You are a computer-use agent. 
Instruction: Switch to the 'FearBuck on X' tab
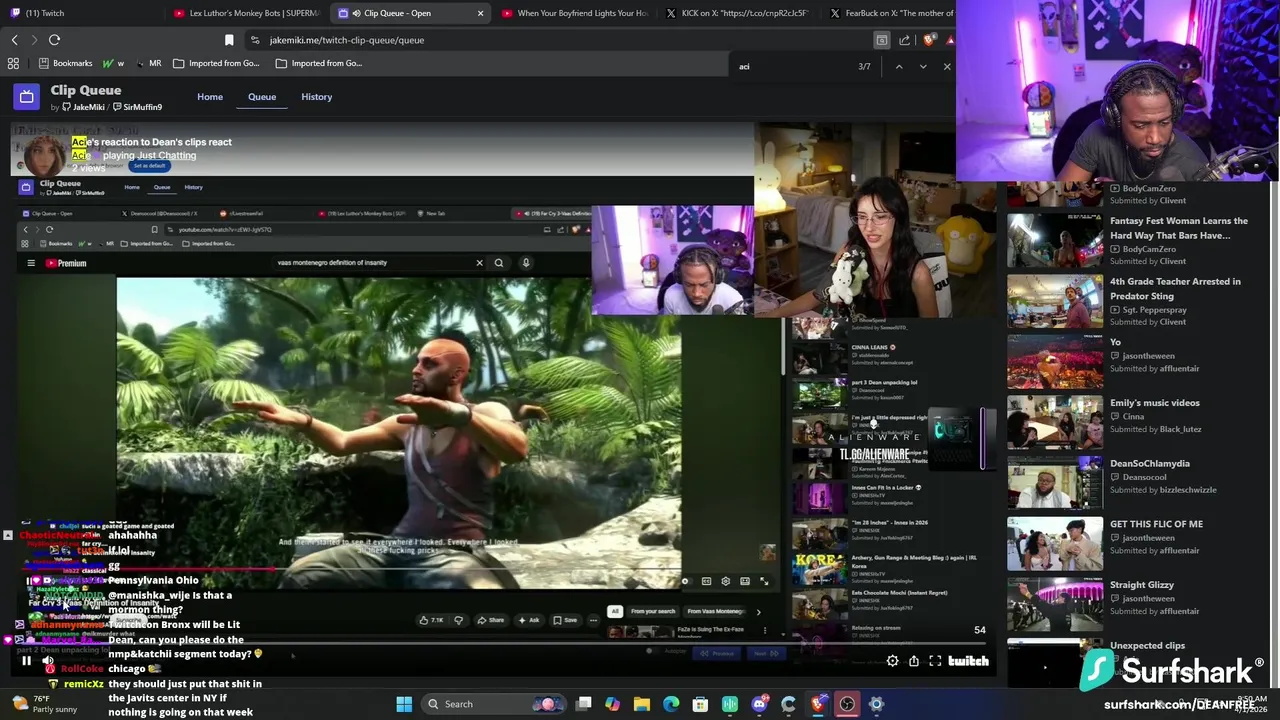892,13
